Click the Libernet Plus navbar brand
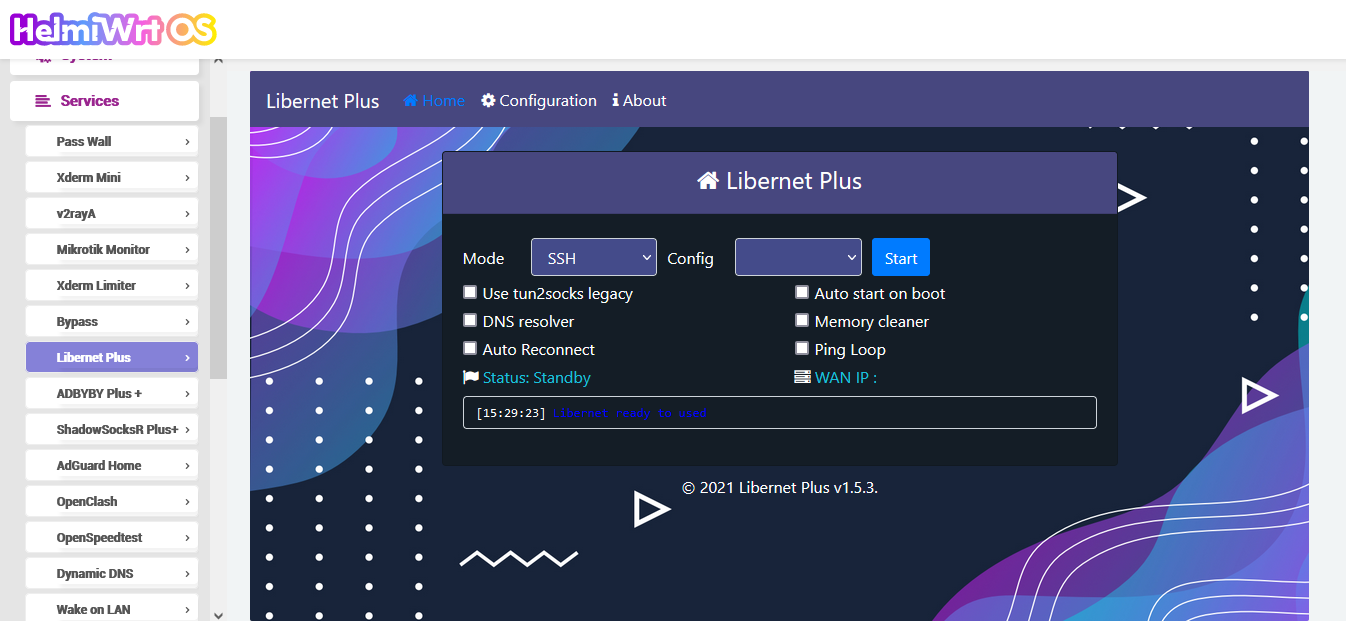This screenshot has height=621, width=1346. coord(323,100)
